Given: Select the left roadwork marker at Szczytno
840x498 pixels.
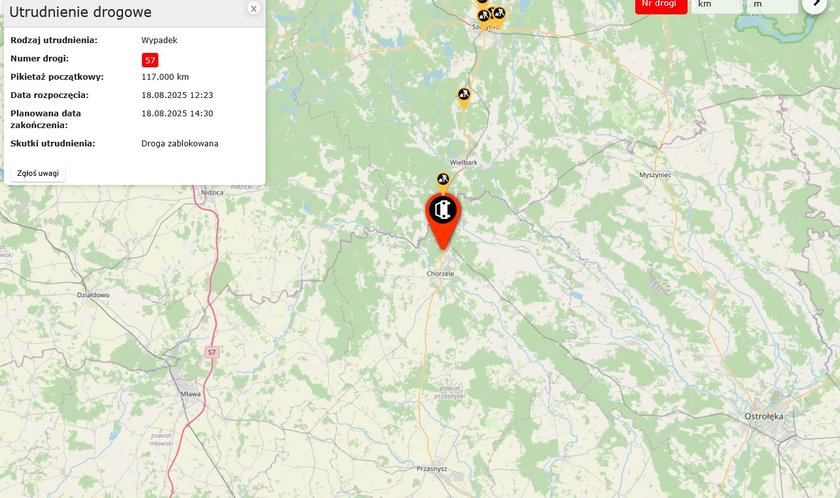Looking at the screenshot, I should point(484,18).
